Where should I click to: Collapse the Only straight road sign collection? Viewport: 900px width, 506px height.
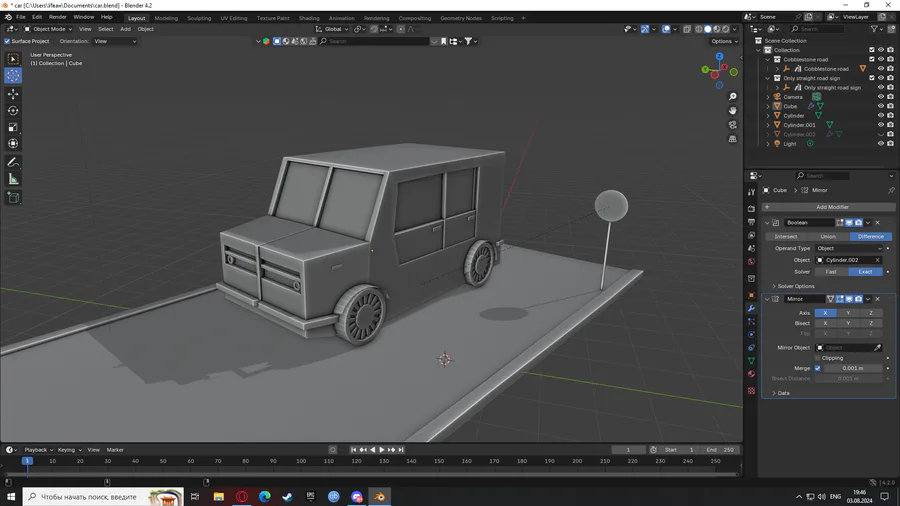[x=768, y=78]
